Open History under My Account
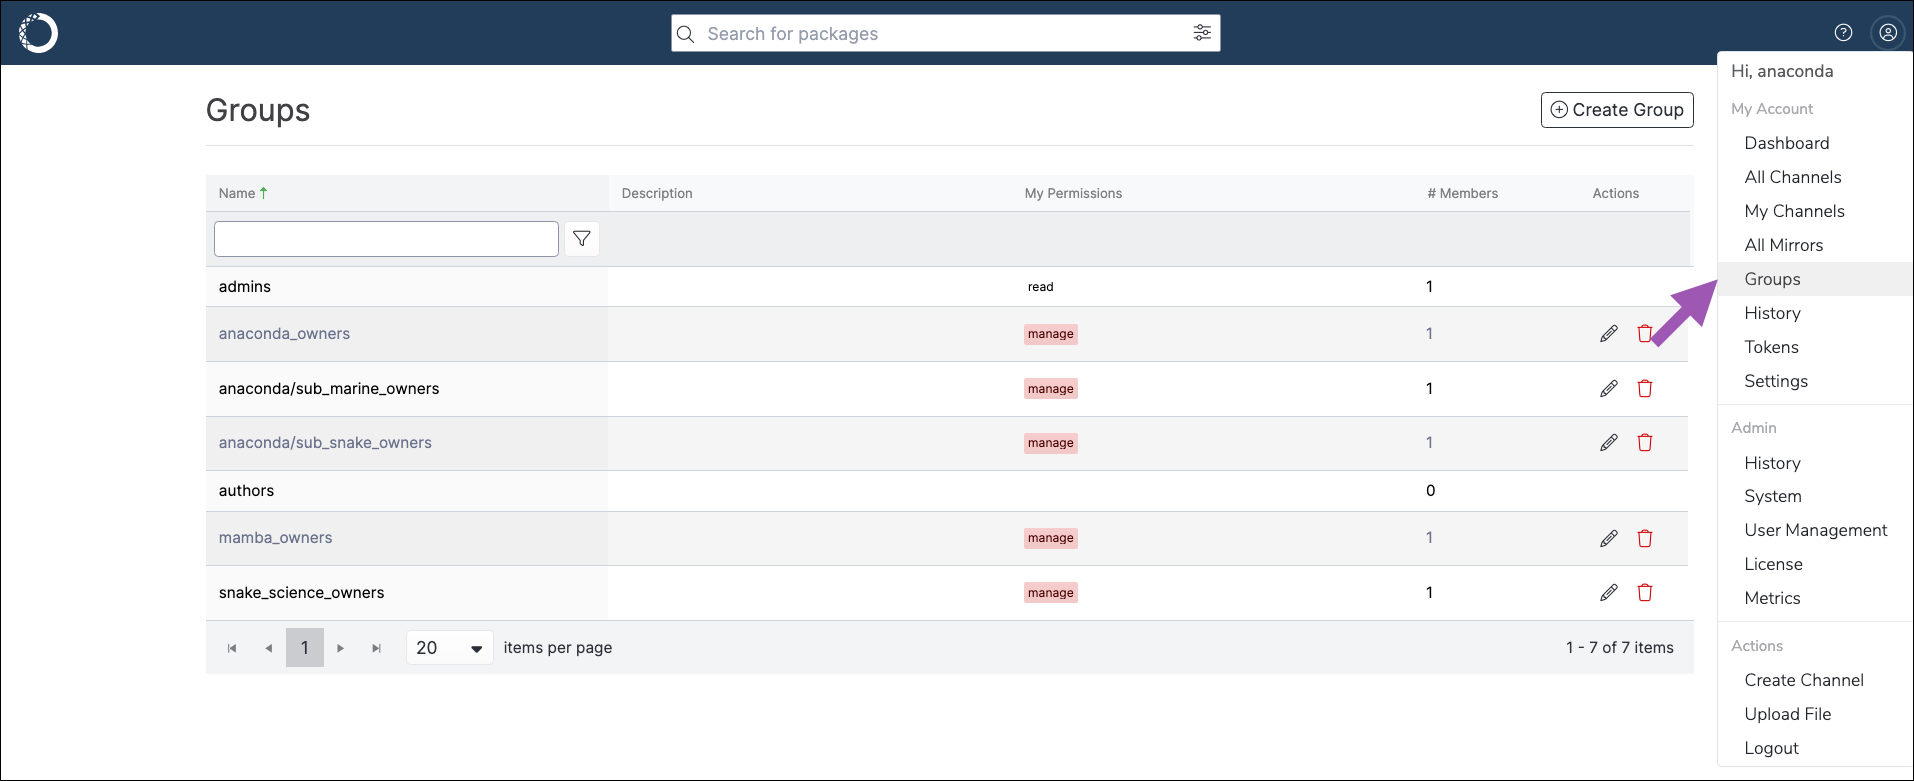Image resolution: width=1914 pixels, height=781 pixels. click(1773, 313)
